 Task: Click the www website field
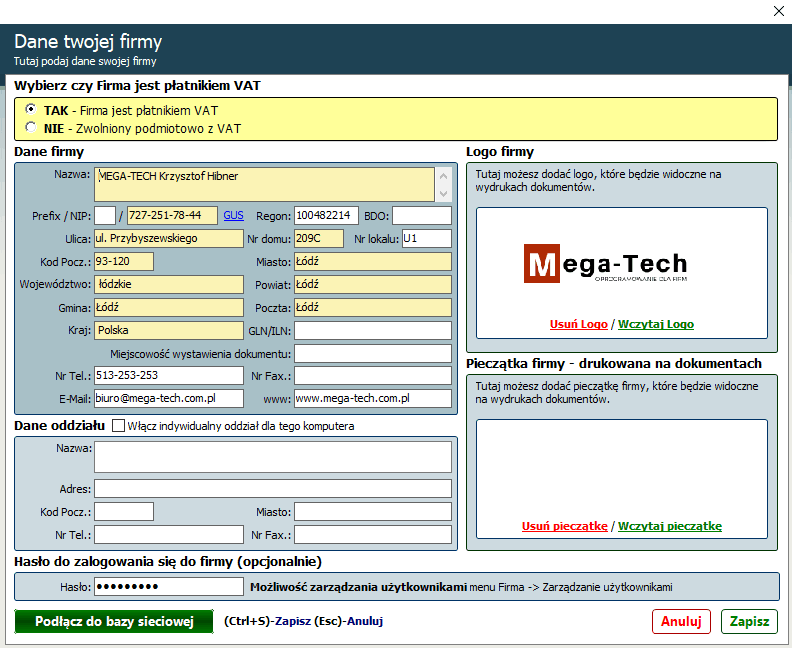coord(373,398)
